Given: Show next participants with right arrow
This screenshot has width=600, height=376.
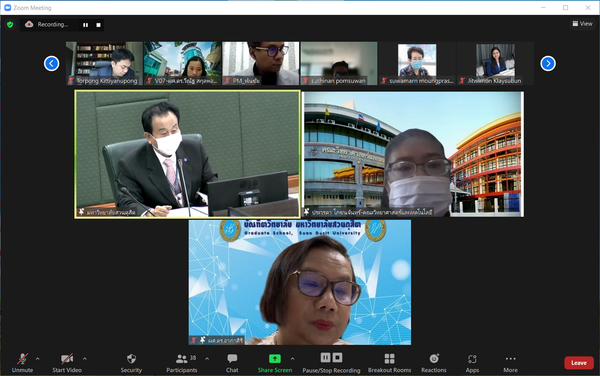Looking at the screenshot, I should pos(548,63).
